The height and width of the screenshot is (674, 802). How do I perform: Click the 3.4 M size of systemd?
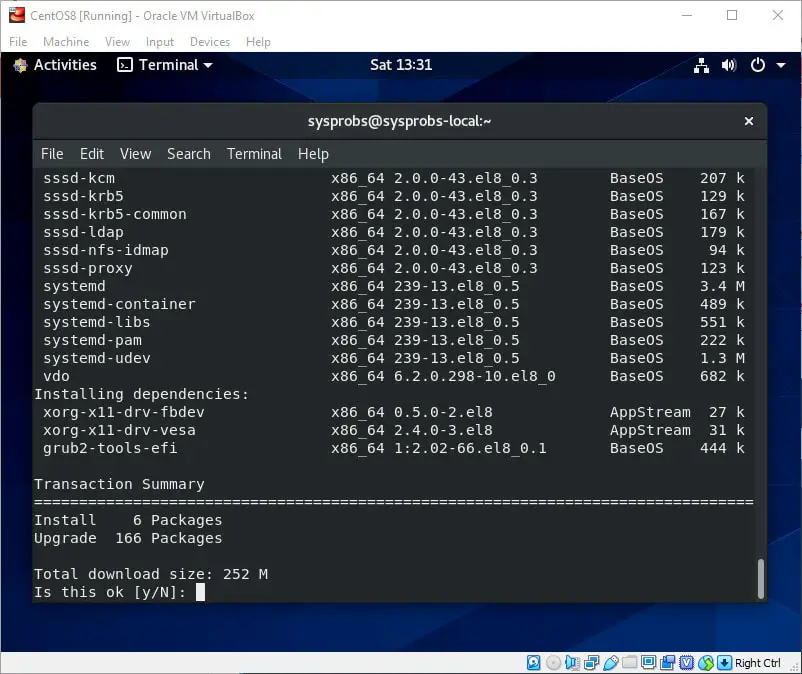coord(722,286)
